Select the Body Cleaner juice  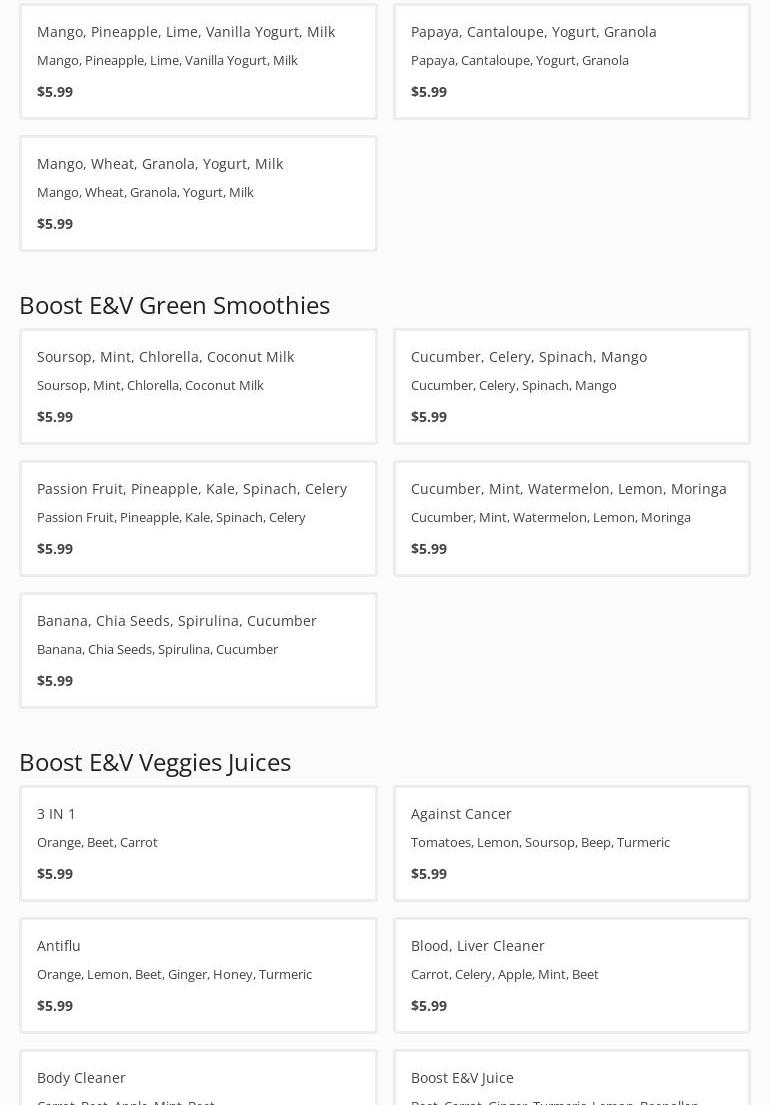[x=81, y=1078]
